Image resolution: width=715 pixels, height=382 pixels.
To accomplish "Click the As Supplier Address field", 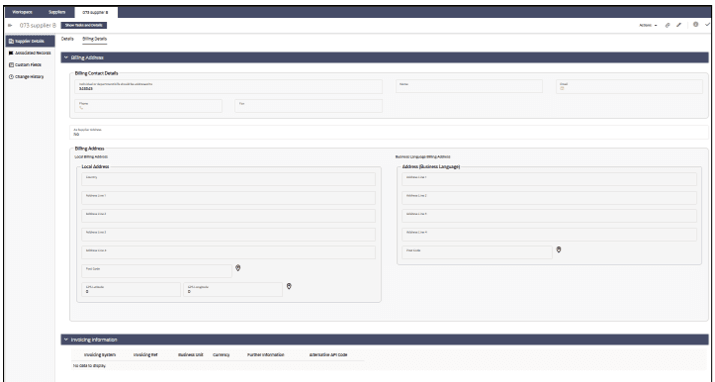I will click(389, 132).
